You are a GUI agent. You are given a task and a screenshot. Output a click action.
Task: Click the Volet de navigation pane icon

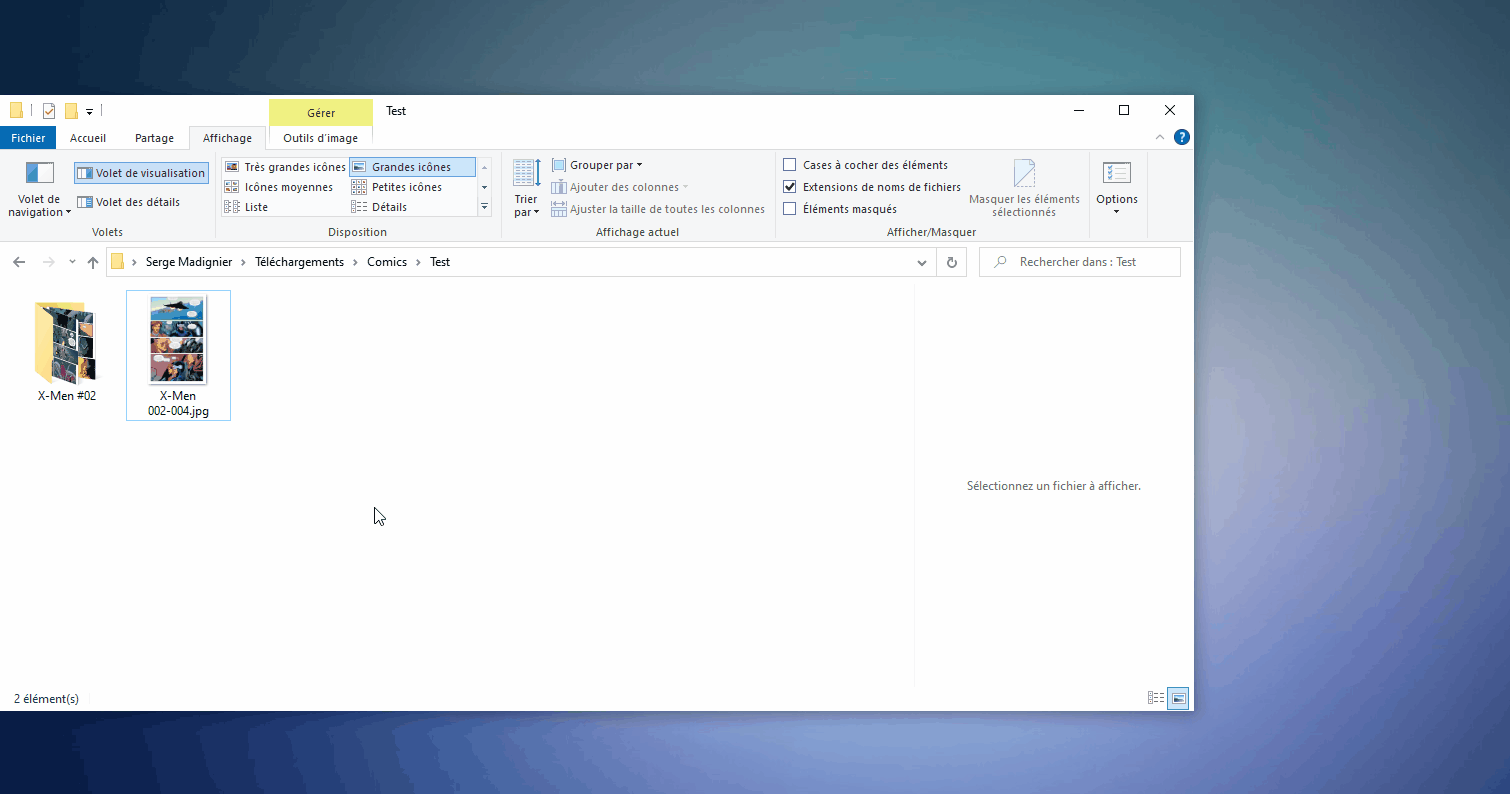coord(40,173)
